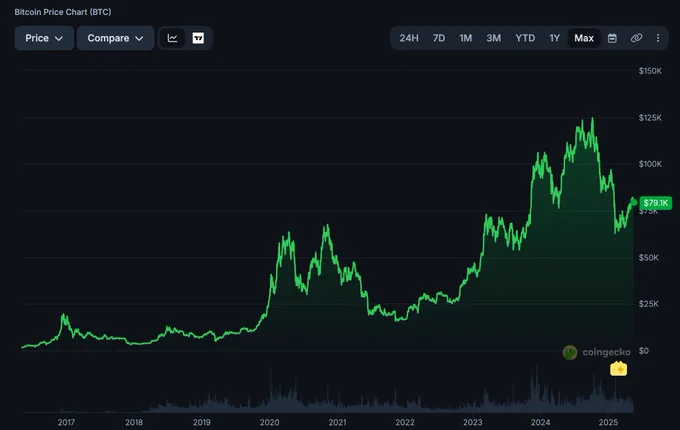The image size is (680, 430).
Task: Switch to line chart view icon
Action: pyautogui.click(x=173, y=38)
